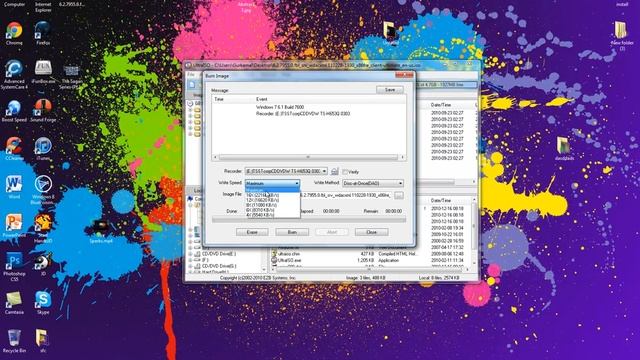The image size is (640, 360).
Task: Select the Advanced SystemCare 4 desktop icon
Action: coord(14,74)
